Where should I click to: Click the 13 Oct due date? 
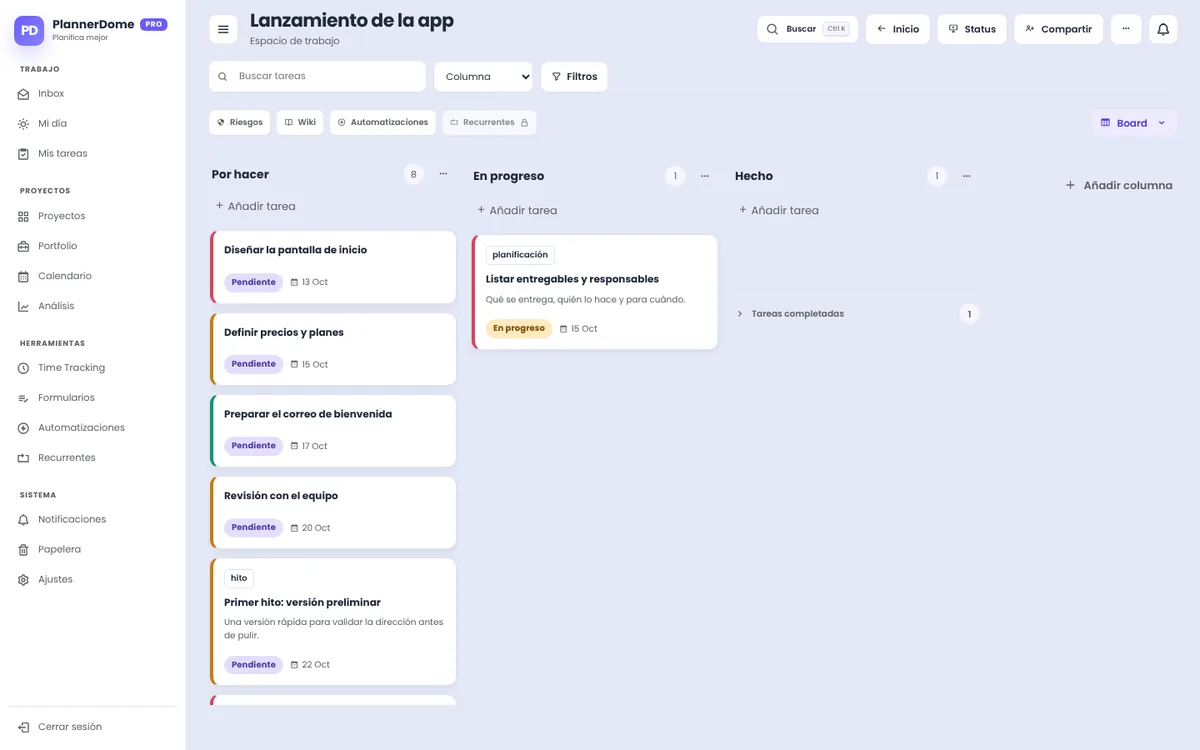(309, 282)
